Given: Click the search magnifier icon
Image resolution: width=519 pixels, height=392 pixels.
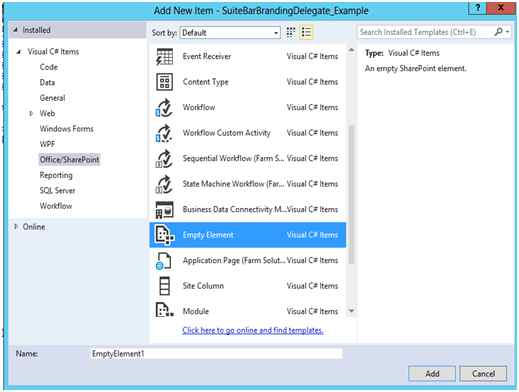Looking at the screenshot, I should click(x=498, y=32).
